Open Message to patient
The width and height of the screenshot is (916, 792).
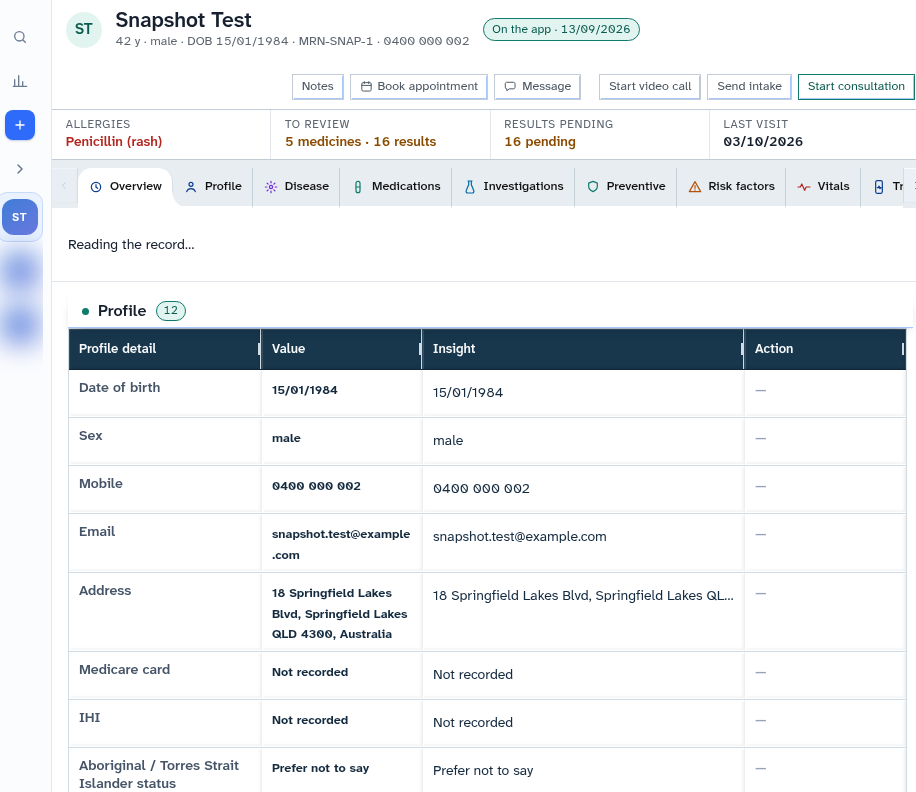(x=537, y=86)
